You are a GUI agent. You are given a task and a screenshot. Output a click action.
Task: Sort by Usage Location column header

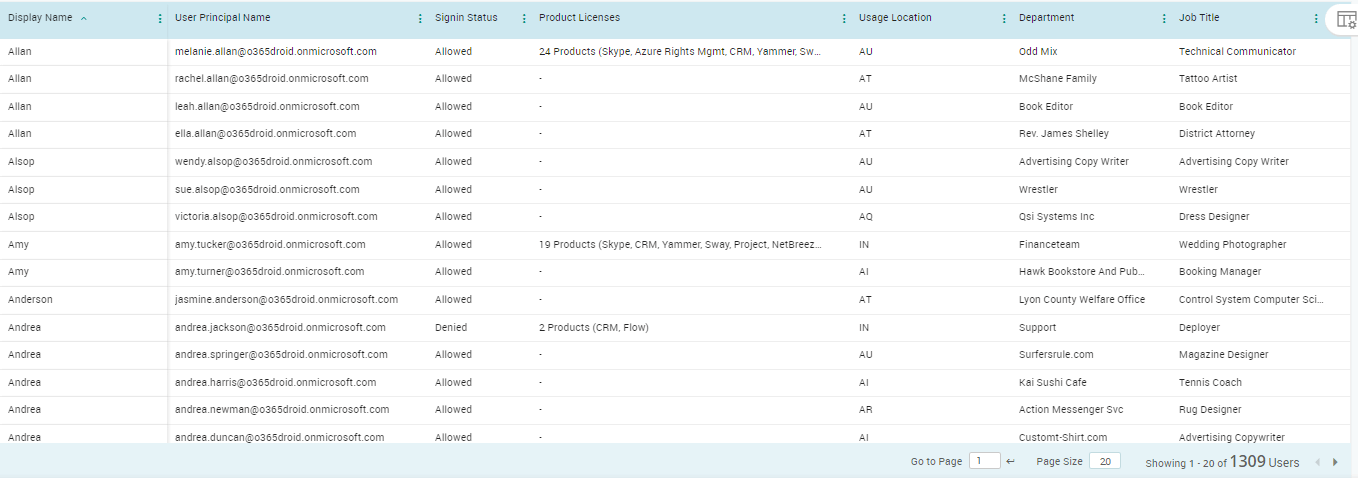[894, 18]
